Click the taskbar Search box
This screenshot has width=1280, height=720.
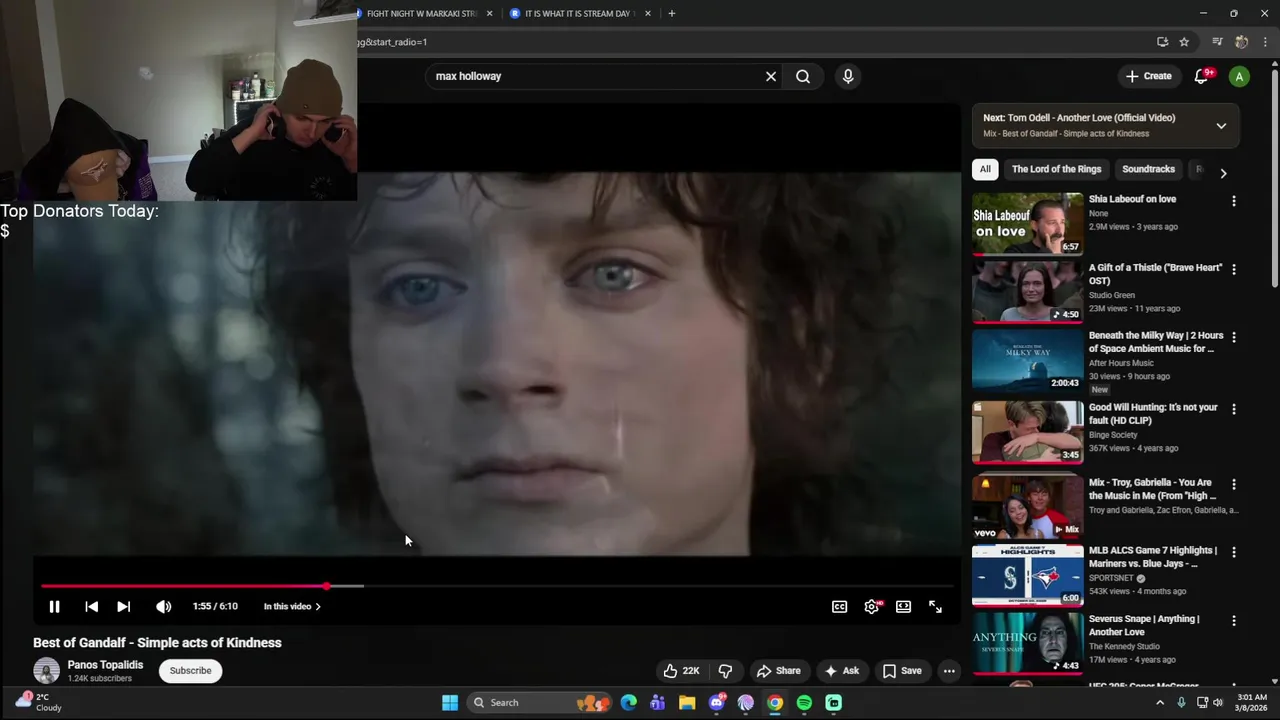tap(541, 703)
